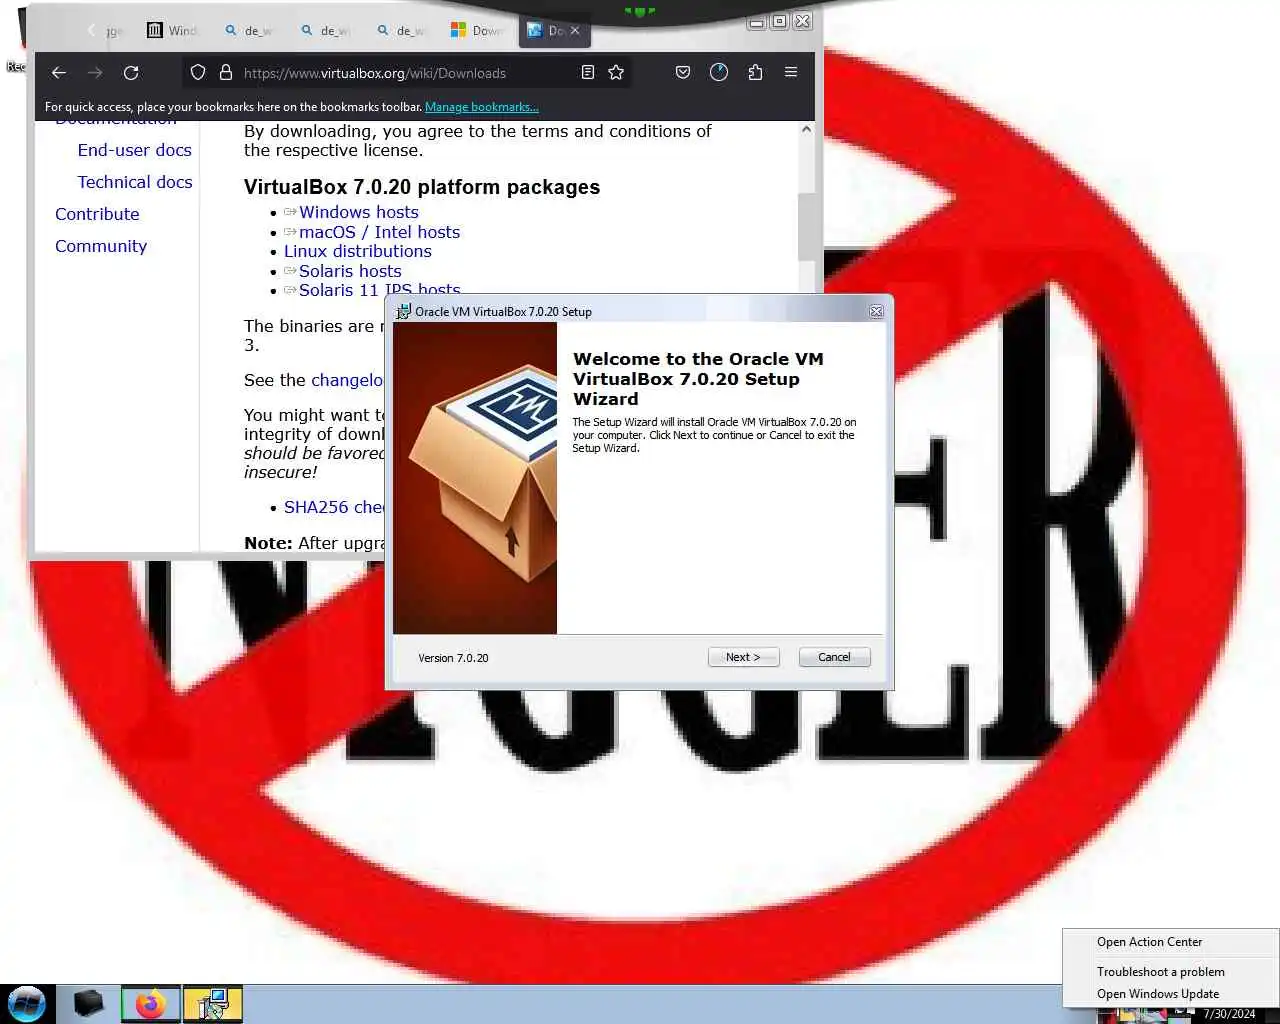Open Linux distributions link

357,251
